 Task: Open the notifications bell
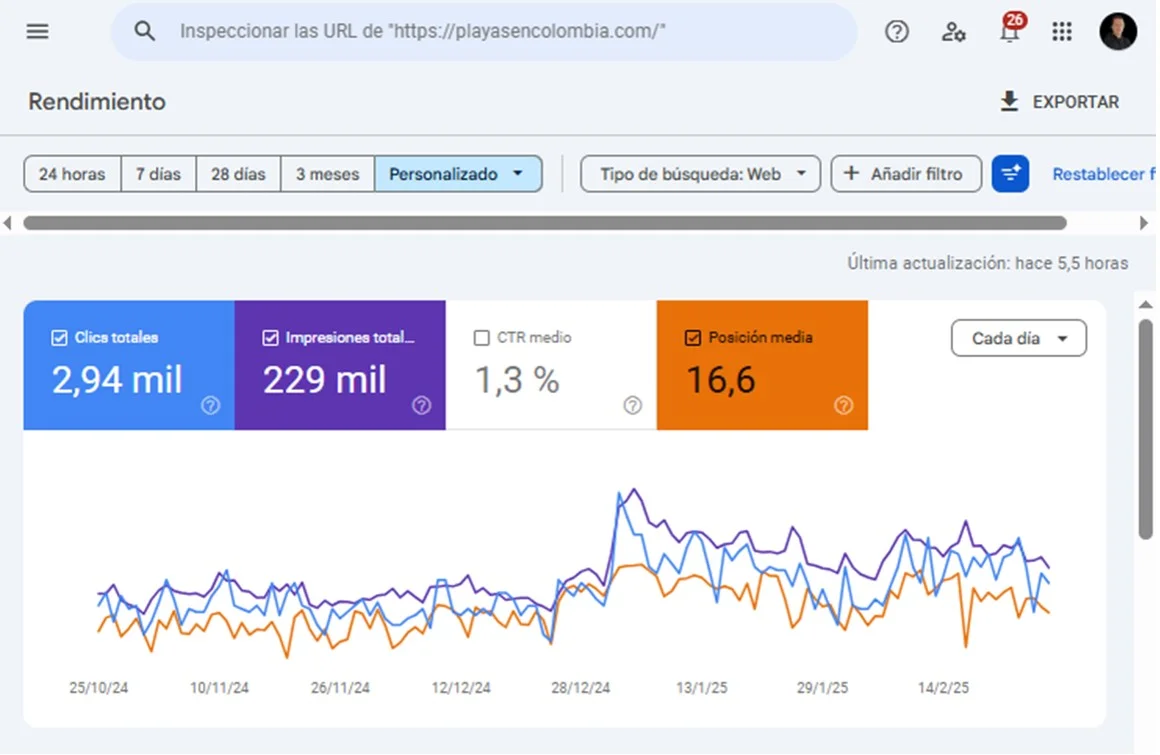tap(1009, 32)
